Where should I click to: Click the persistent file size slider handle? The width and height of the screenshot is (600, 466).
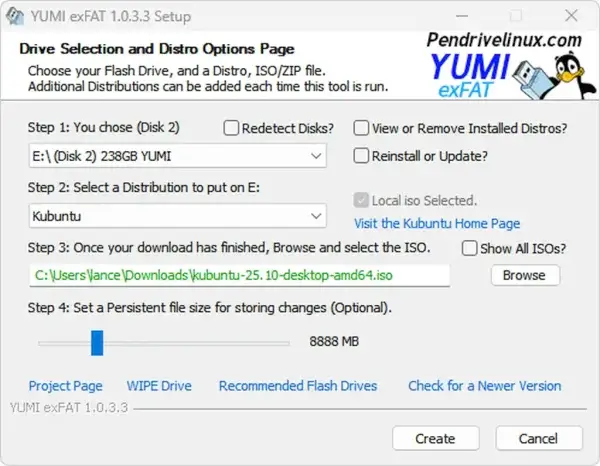pos(97,343)
